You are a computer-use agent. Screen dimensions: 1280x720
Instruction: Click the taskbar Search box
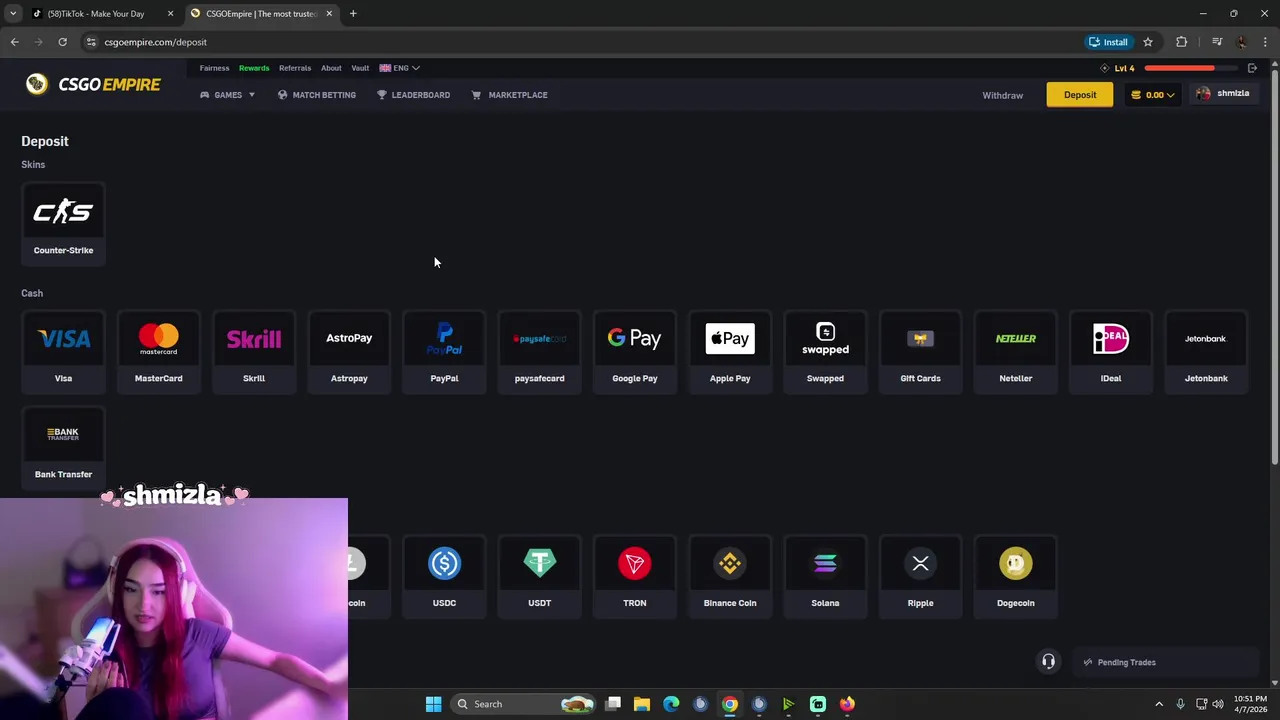tap(524, 704)
